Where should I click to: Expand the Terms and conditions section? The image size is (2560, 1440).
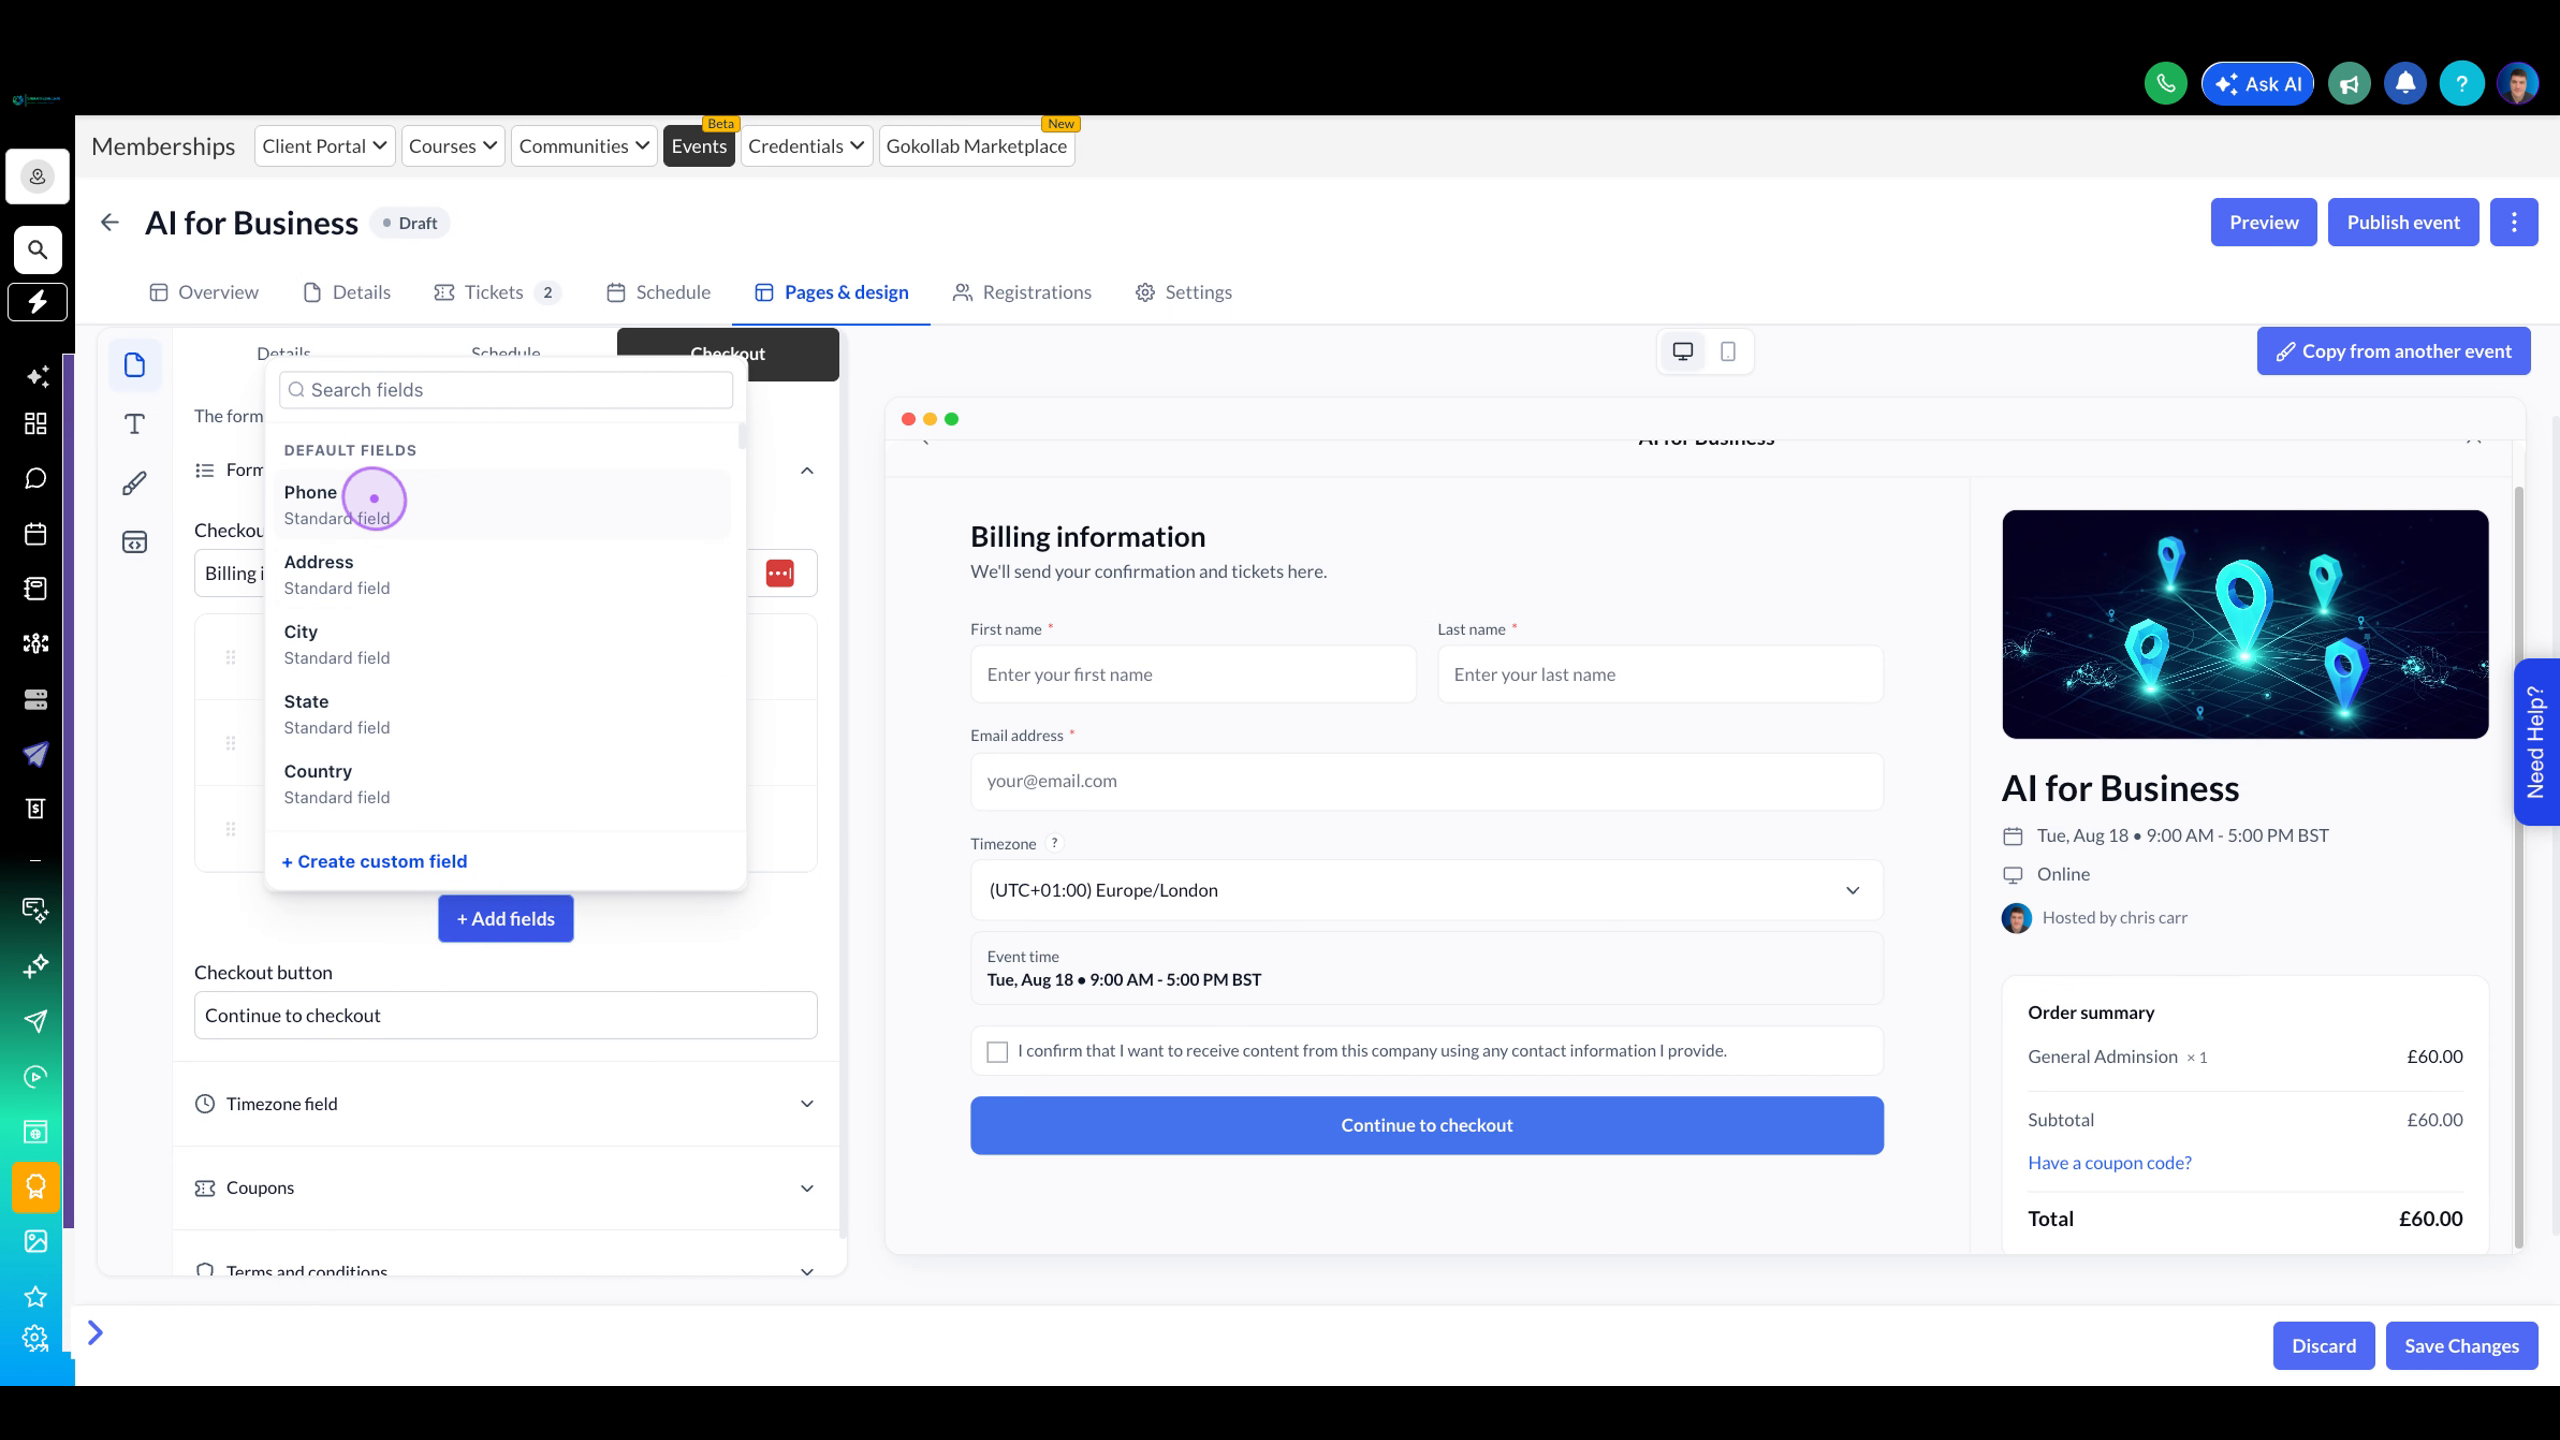(x=506, y=1270)
